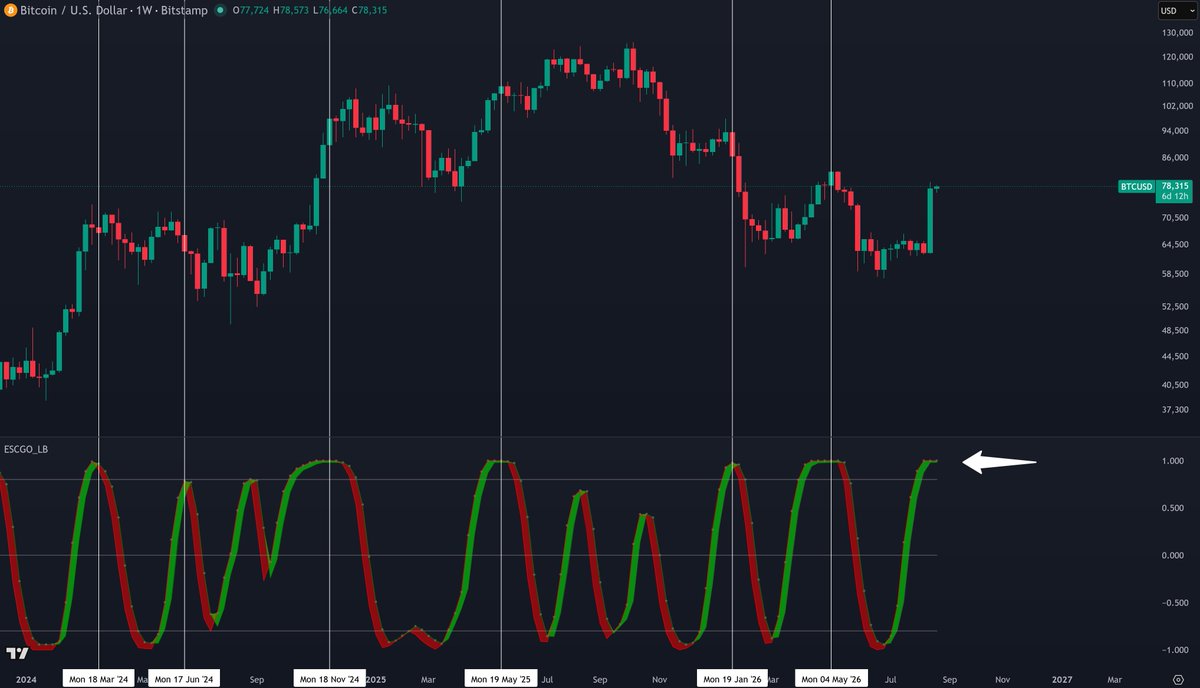Select the Mon 18 Mar '24 date label

(98, 679)
